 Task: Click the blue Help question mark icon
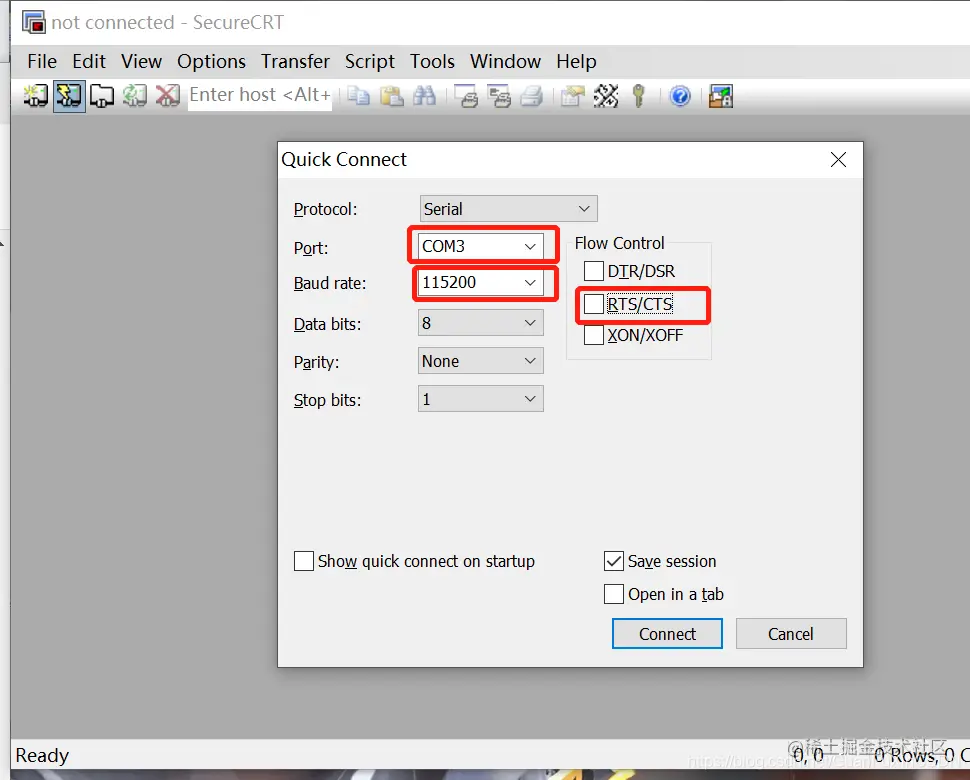[x=680, y=96]
